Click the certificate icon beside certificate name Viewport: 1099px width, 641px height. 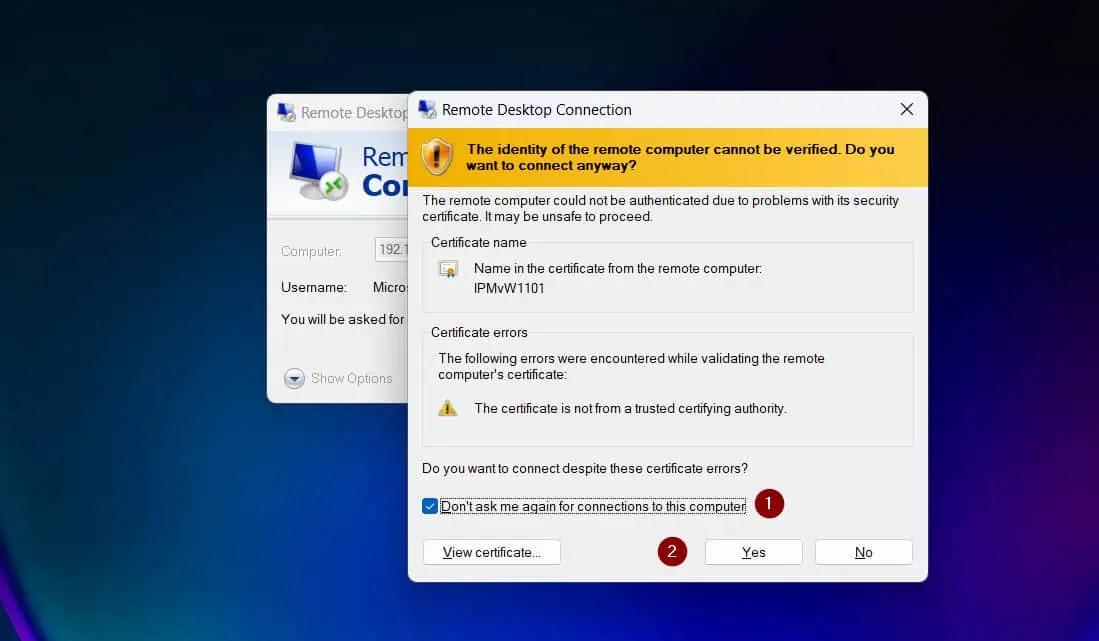(448, 269)
